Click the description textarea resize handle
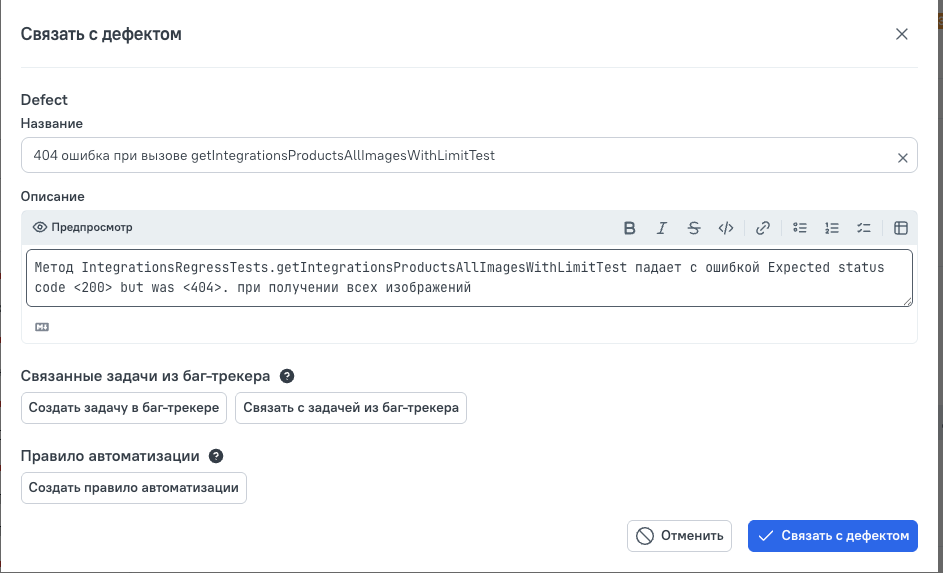The height and width of the screenshot is (573, 943). pyautogui.click(x=908, y=301)
